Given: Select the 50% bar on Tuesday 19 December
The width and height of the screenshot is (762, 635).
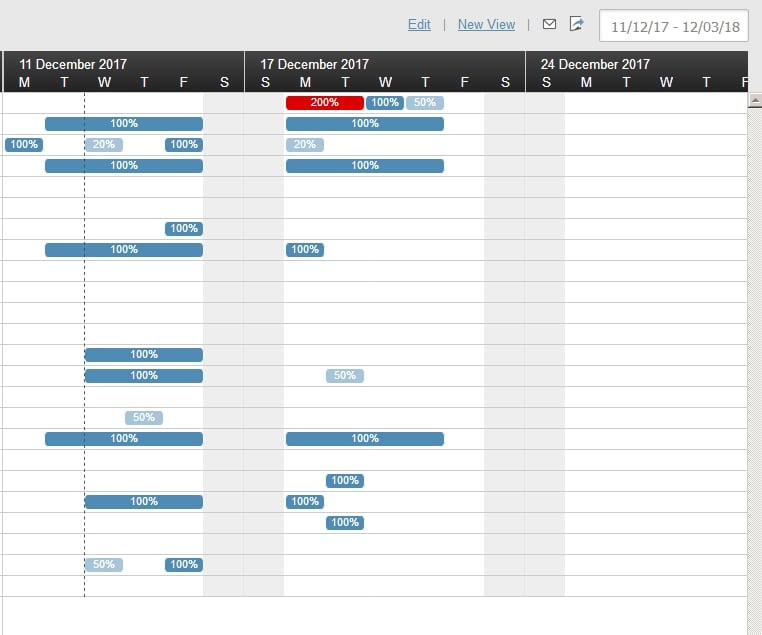Looking at the screenshot, I should 345,376.
